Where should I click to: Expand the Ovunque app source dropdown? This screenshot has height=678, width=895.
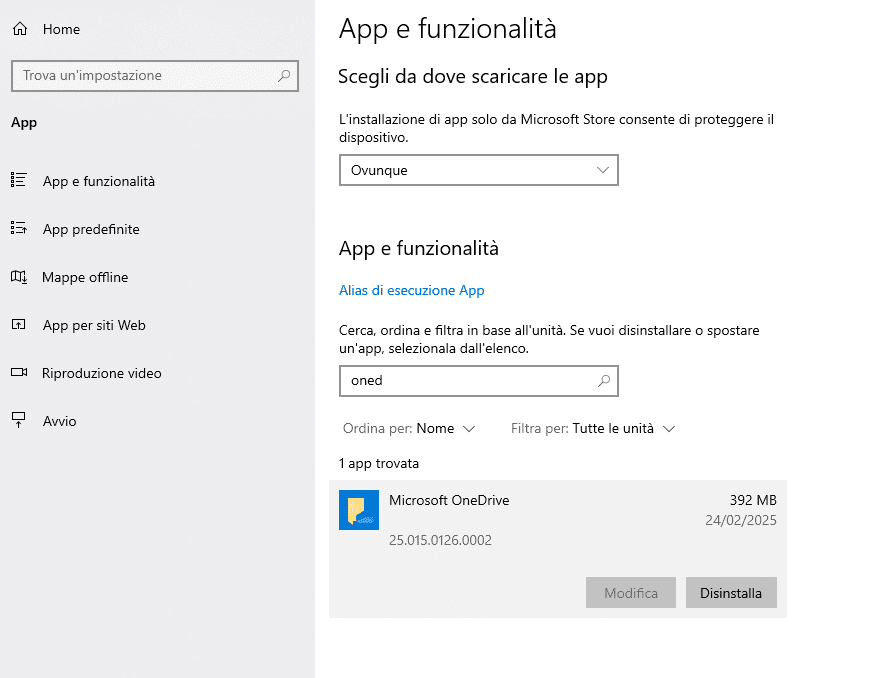pos(478,170)
